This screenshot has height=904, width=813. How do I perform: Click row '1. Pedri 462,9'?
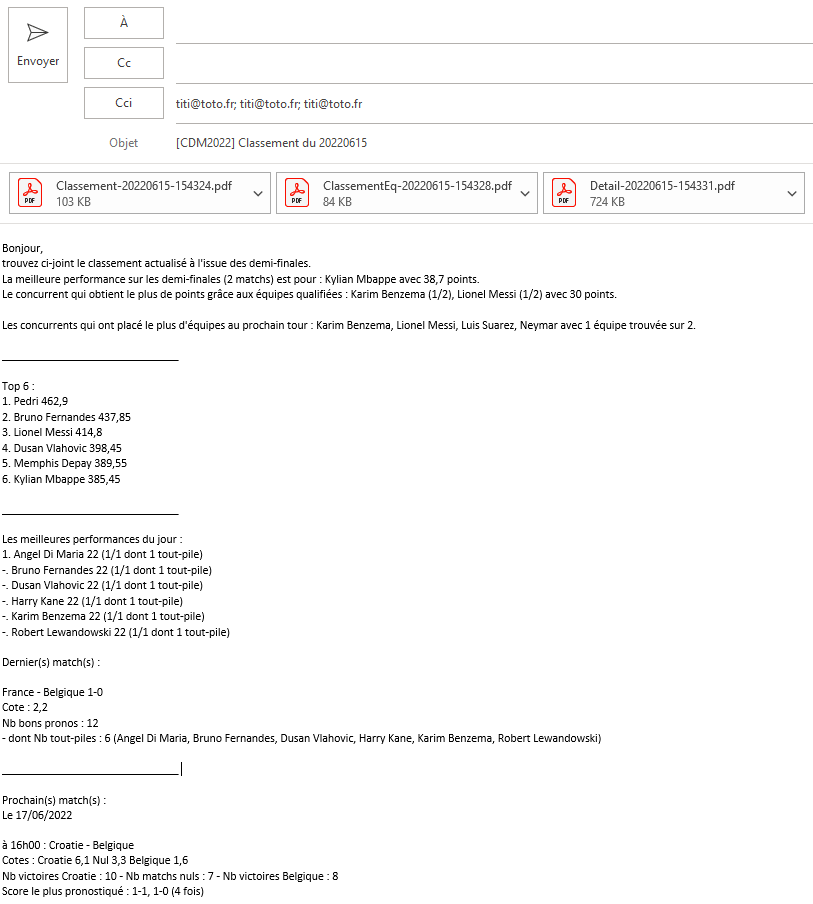(35, 401)
